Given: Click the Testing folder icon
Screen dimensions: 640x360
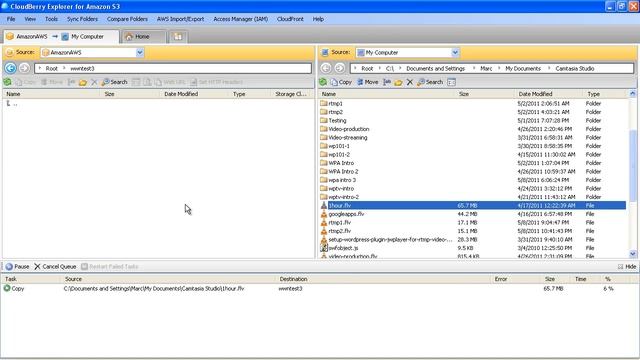Looking at the screenshot, I should [324, 120].
